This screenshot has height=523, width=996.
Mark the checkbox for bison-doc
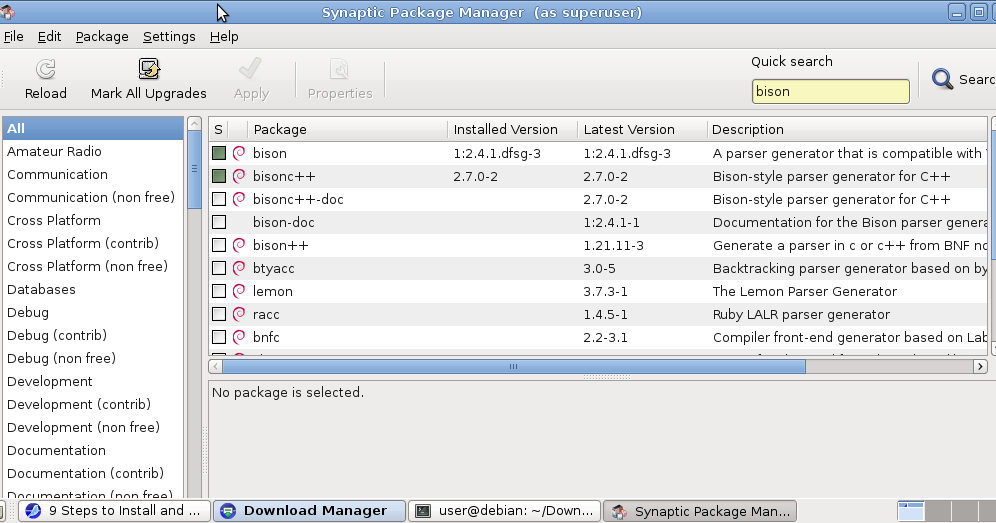[219, 222]
